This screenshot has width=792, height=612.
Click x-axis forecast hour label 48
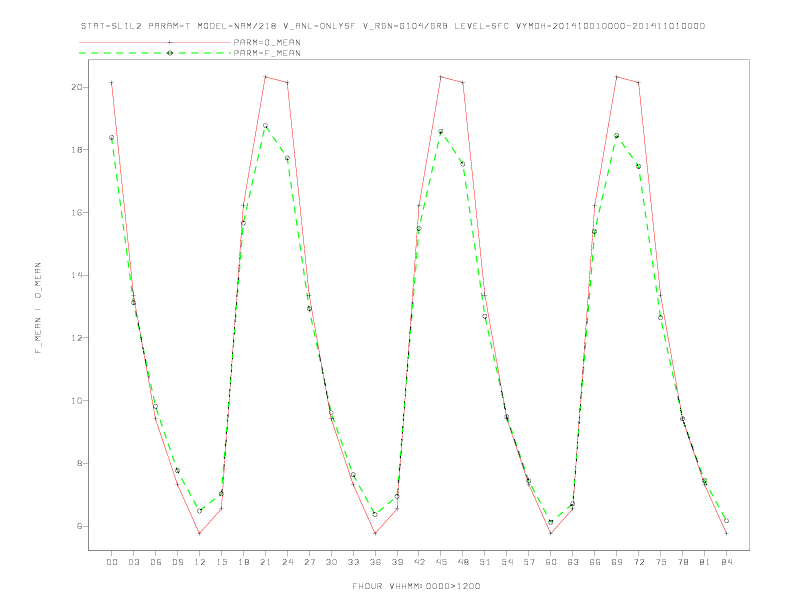[x=463, y=562]
